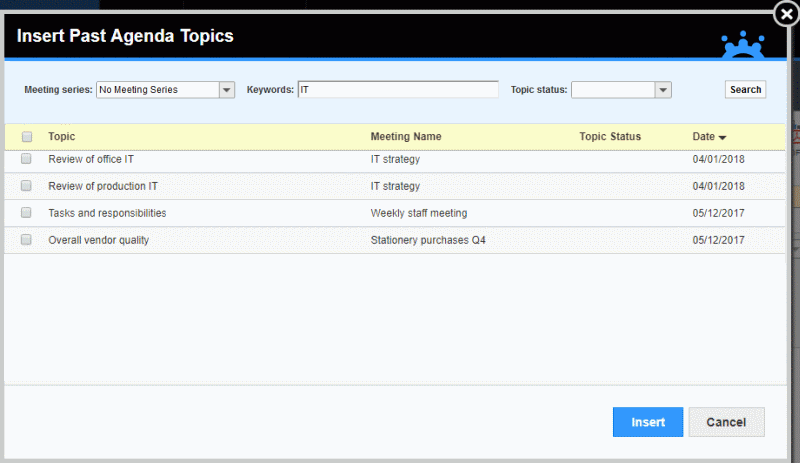Sort by the Topic column header
This screenshot has height=463, width=800.
click(62, 136)
